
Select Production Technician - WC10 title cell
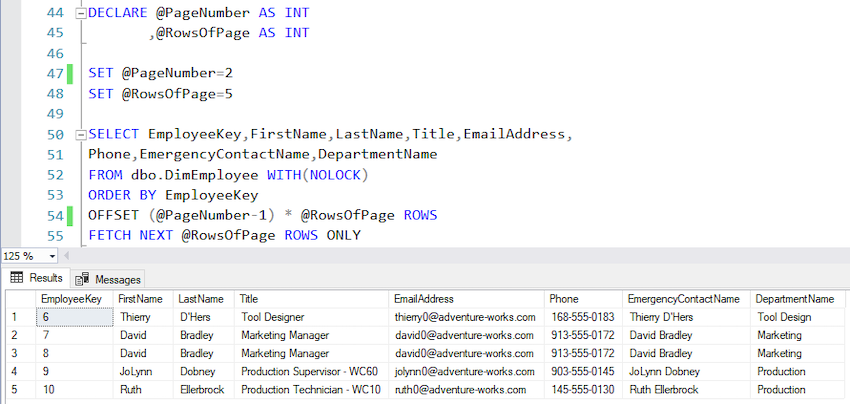(x=311, y=390)
